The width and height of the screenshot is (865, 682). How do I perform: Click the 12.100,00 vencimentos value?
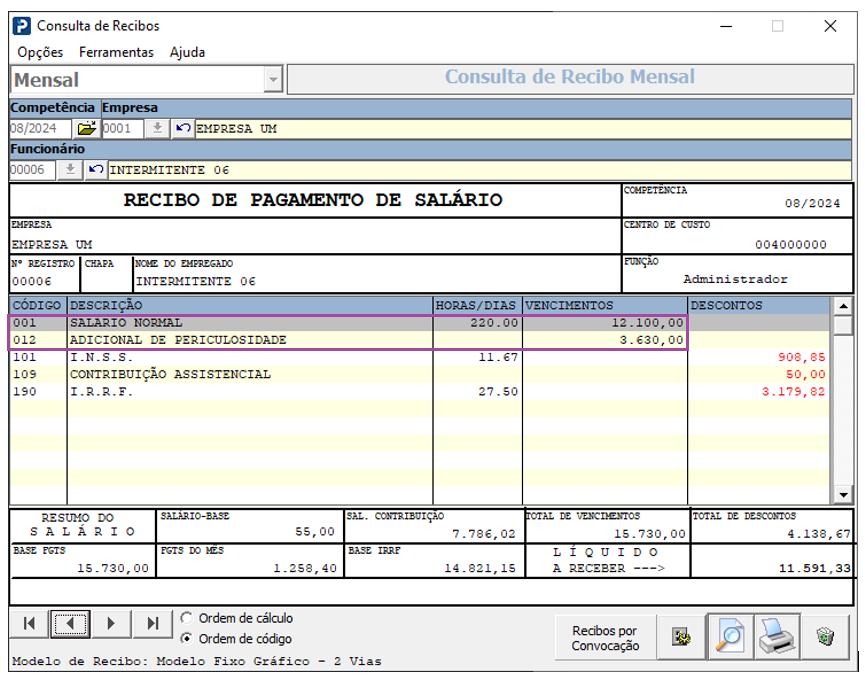point(647,323)
